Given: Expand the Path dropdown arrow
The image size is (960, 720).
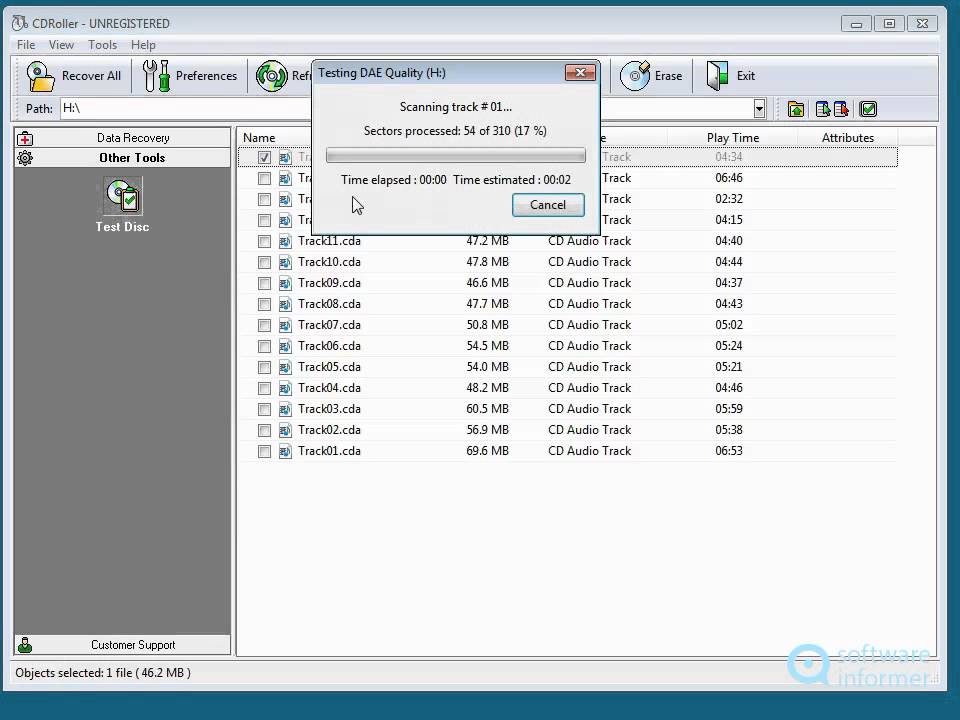Looking at the screenshot, I should click(x=759, y=109).
